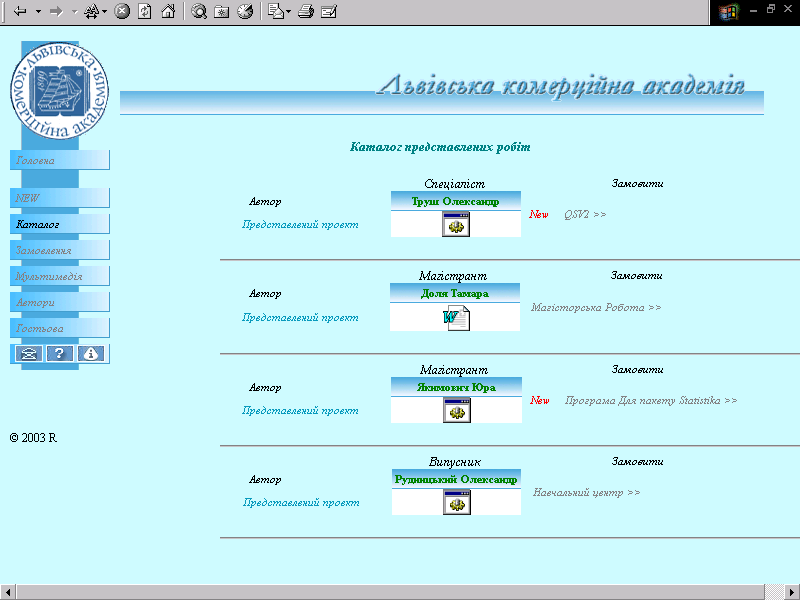Image resolution: width=800 pixels, height=600 pixels.
Task: Click the Edit page toolbar icon
Action: coord(329,11)
